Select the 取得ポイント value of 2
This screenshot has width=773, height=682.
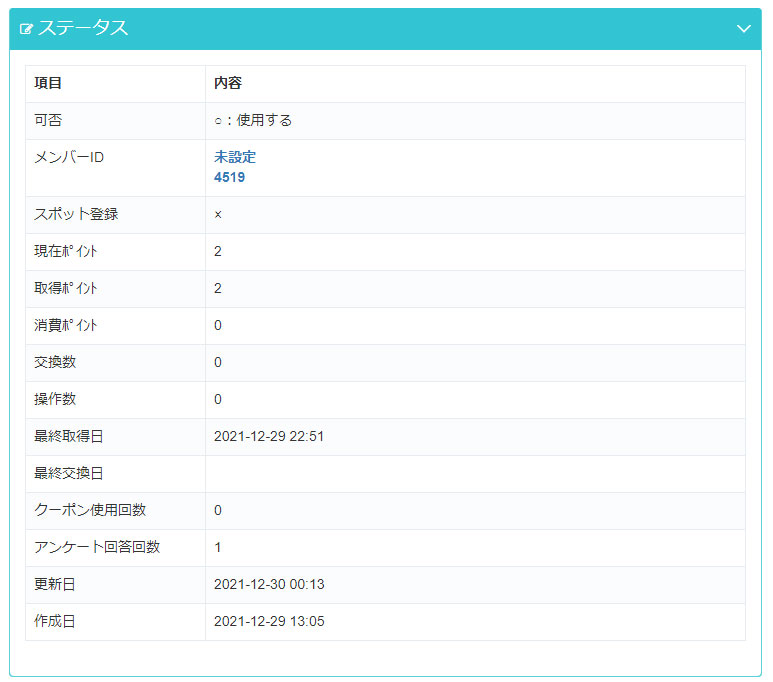(x=218, y=288)
